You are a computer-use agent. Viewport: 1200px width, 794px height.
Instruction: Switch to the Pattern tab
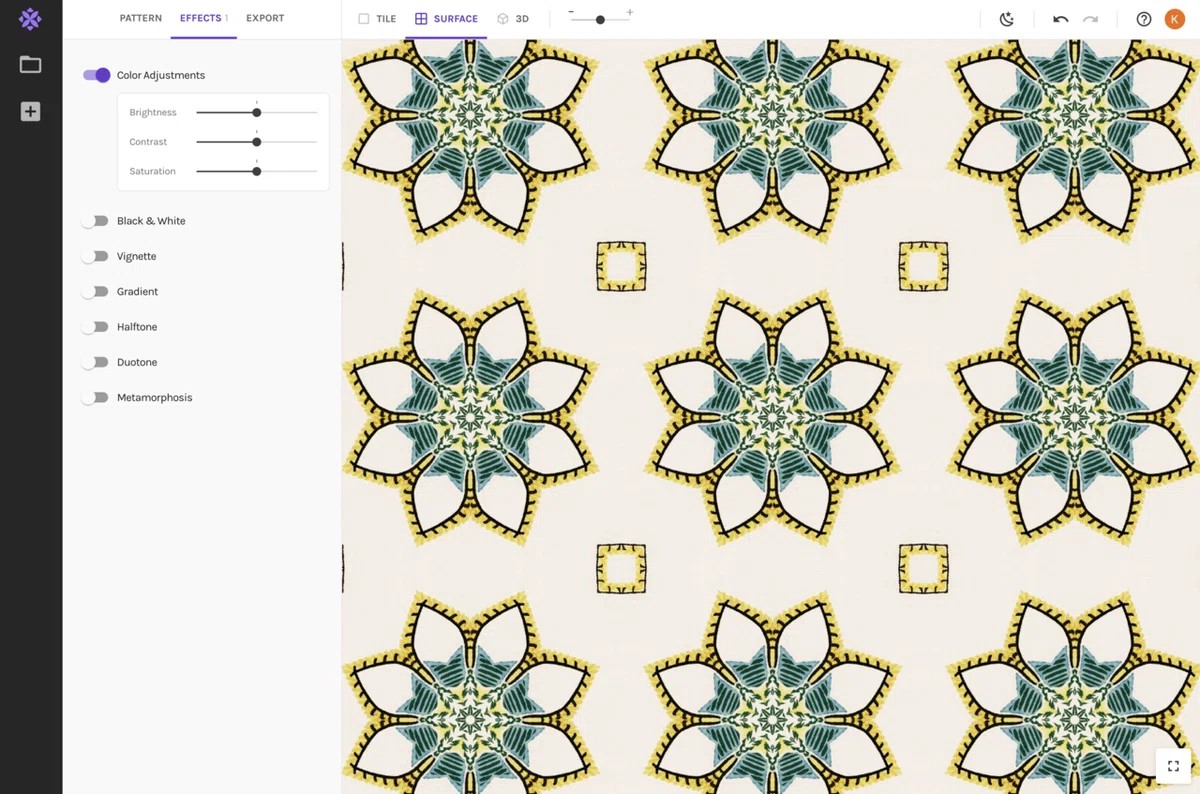141,18
